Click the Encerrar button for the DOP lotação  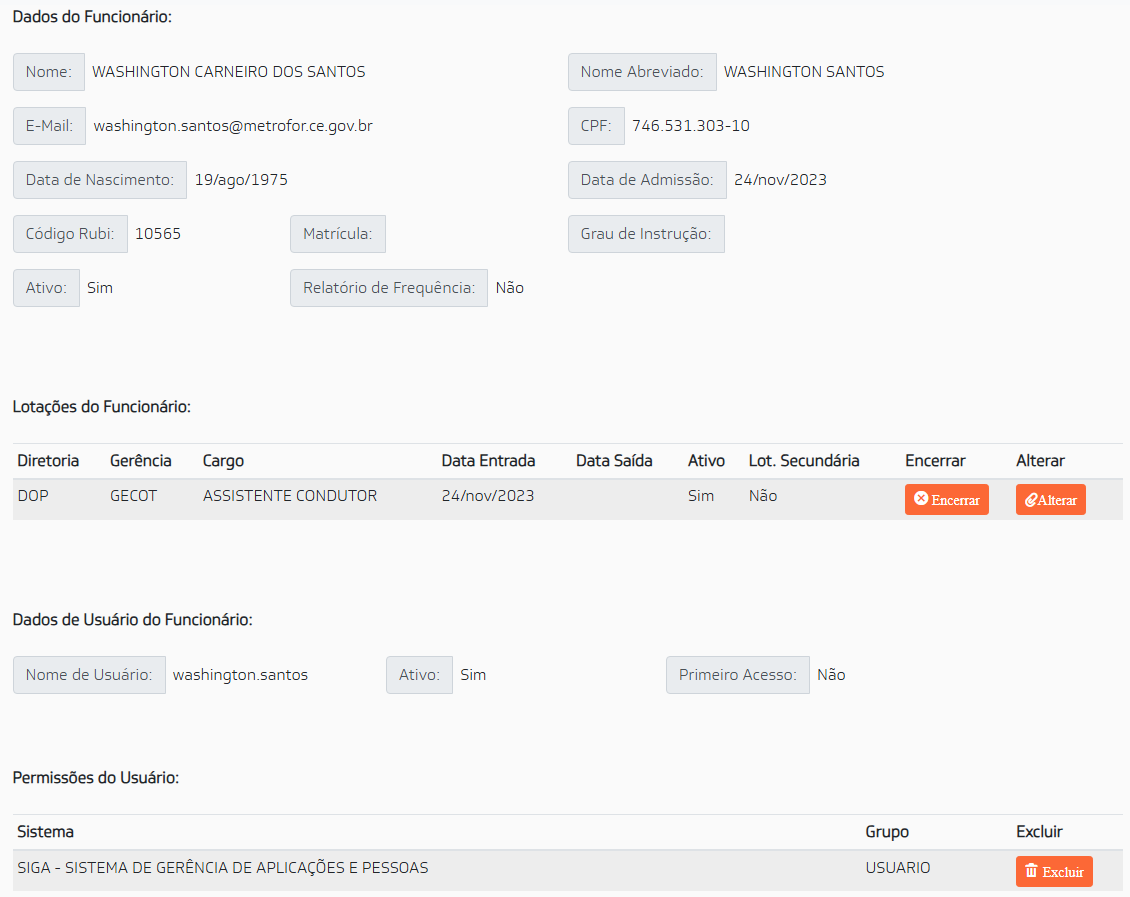(x=946, y=499)
